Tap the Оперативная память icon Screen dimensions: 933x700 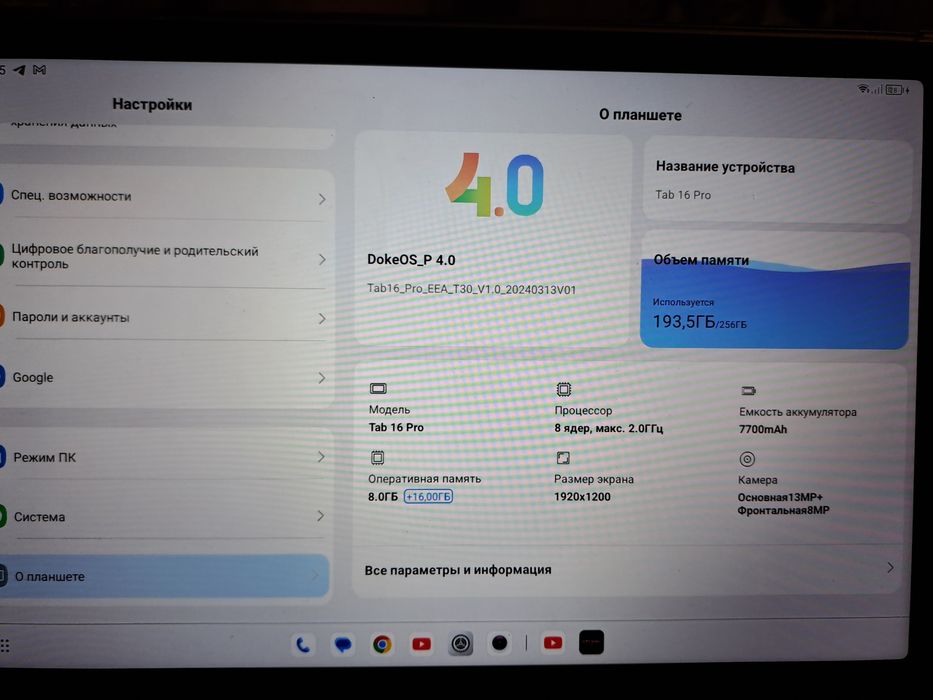377,458
